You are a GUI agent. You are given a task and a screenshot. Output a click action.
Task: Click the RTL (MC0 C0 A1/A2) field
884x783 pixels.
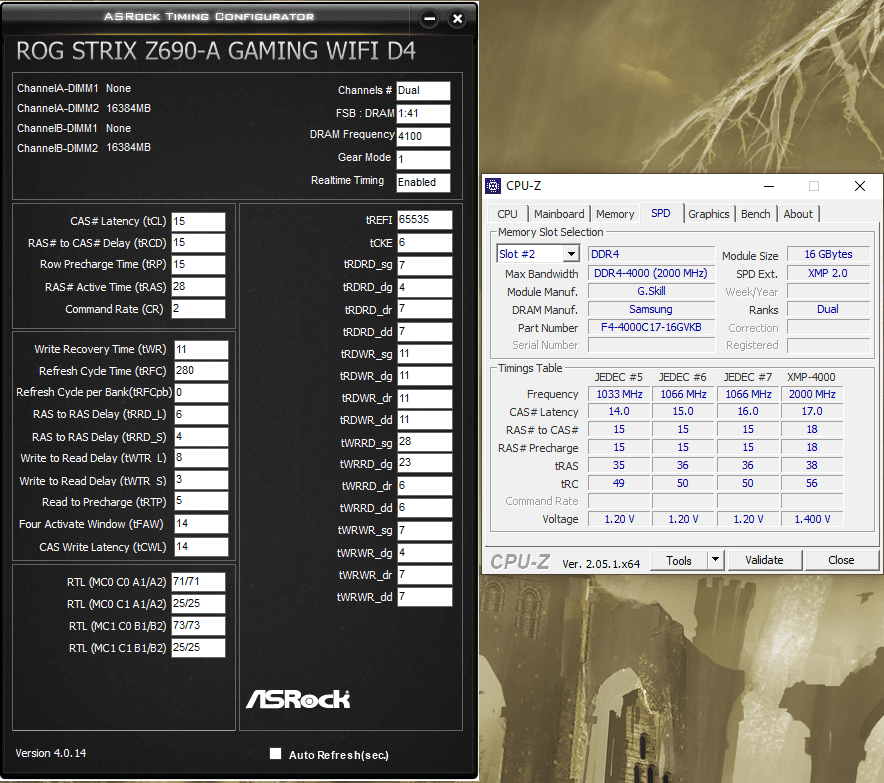[198, 582]
